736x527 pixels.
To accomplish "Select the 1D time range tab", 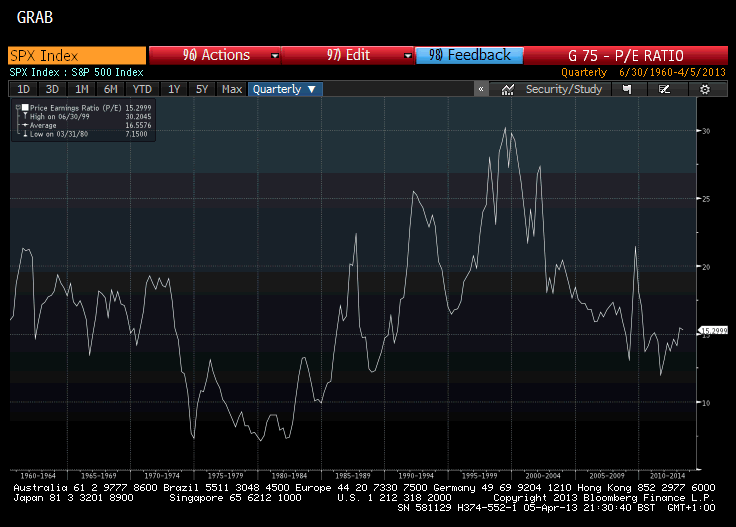I will [x=23, y=89].
